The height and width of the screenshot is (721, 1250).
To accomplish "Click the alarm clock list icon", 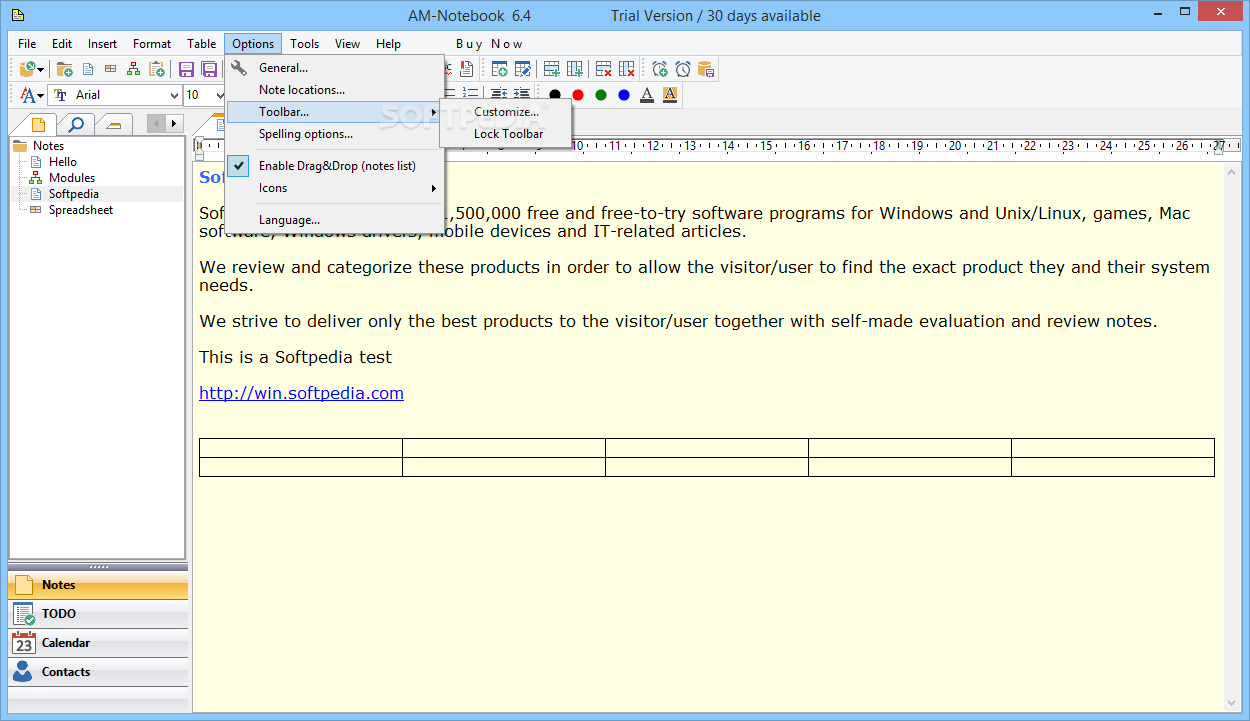I will (682, 69).
